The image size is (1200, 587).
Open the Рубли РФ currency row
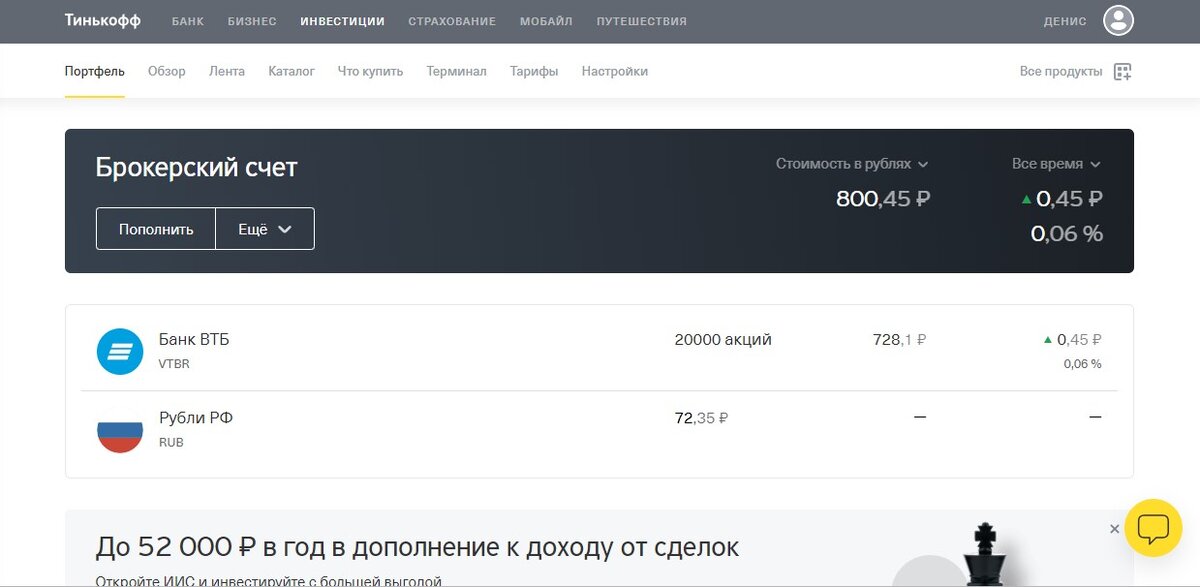[x=599, y=430]
